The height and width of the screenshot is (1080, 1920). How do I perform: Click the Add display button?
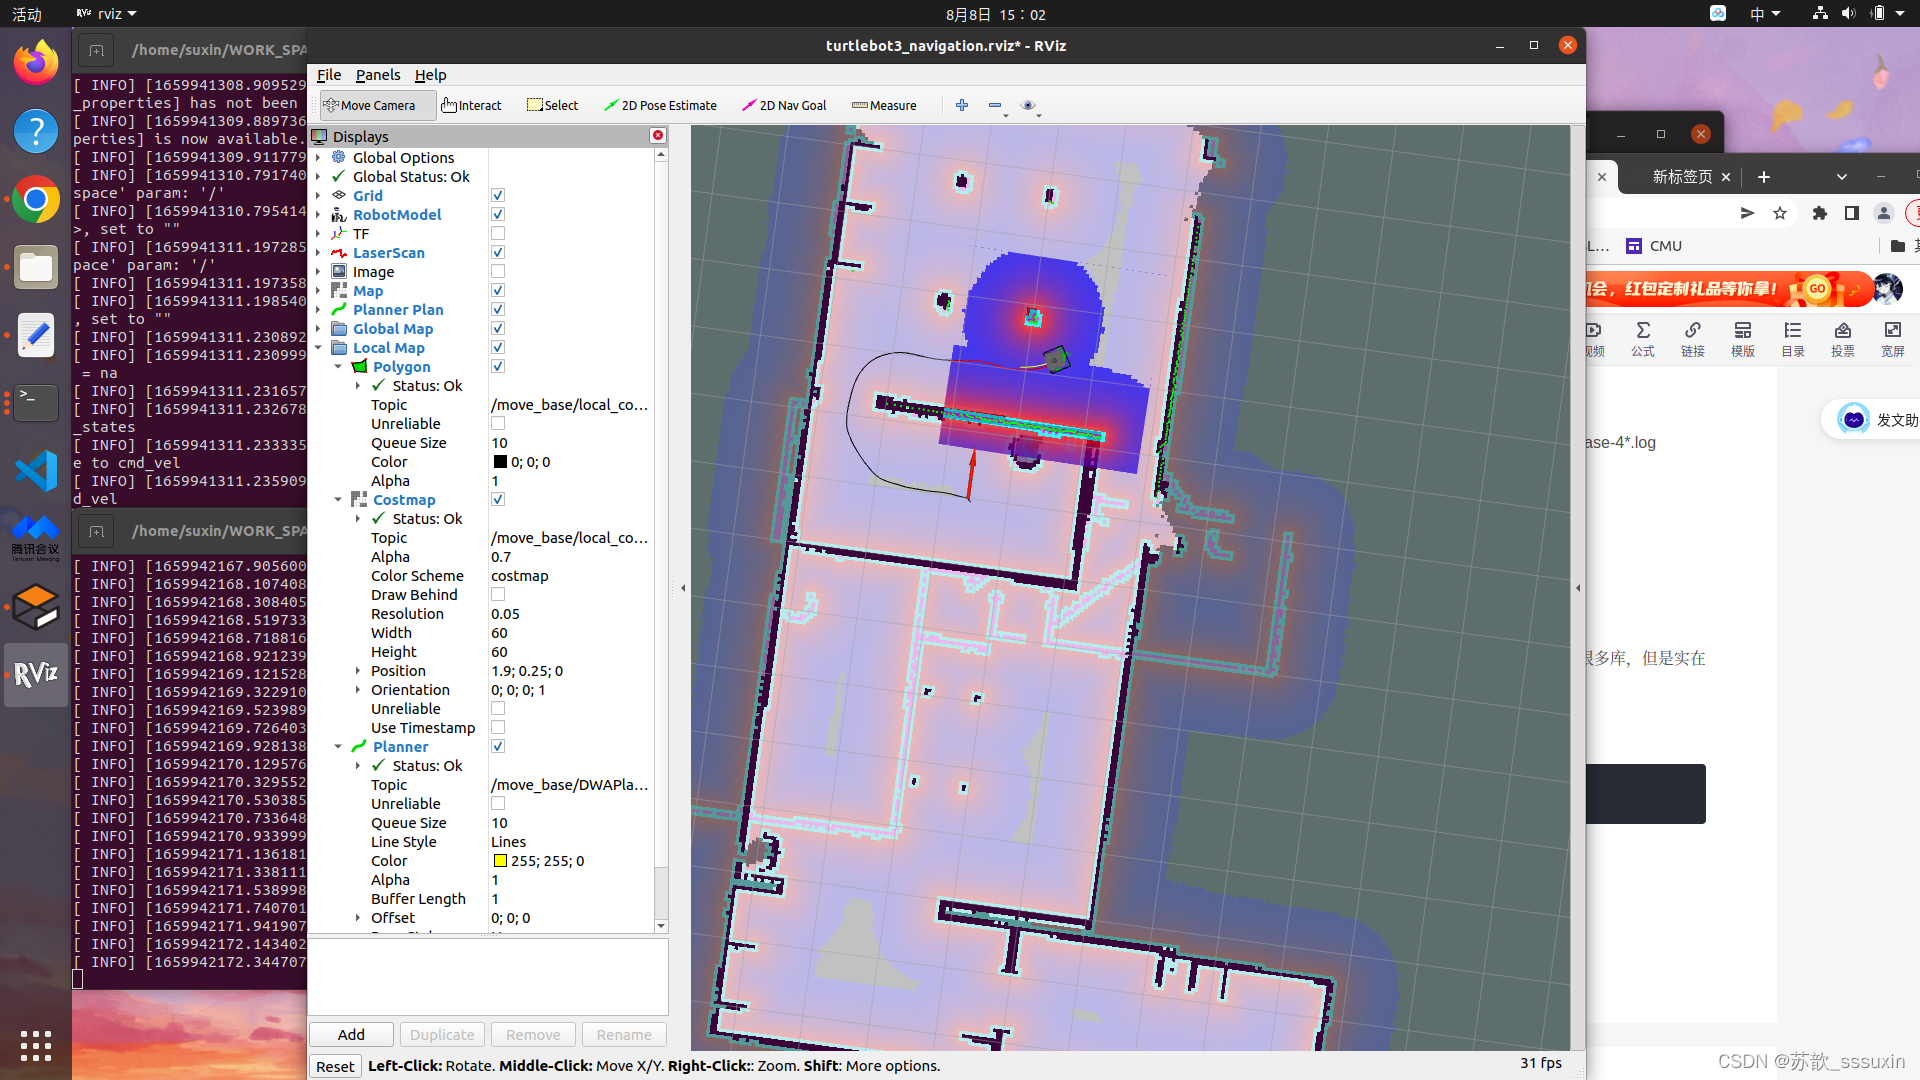click(x=351, y=1034)
